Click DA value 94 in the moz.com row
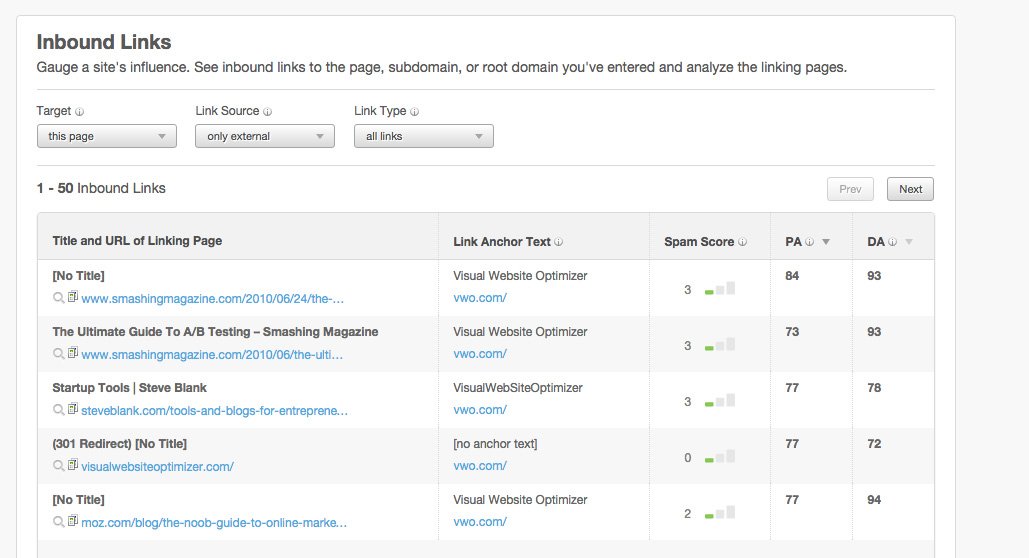 click(x=874, y=500)
